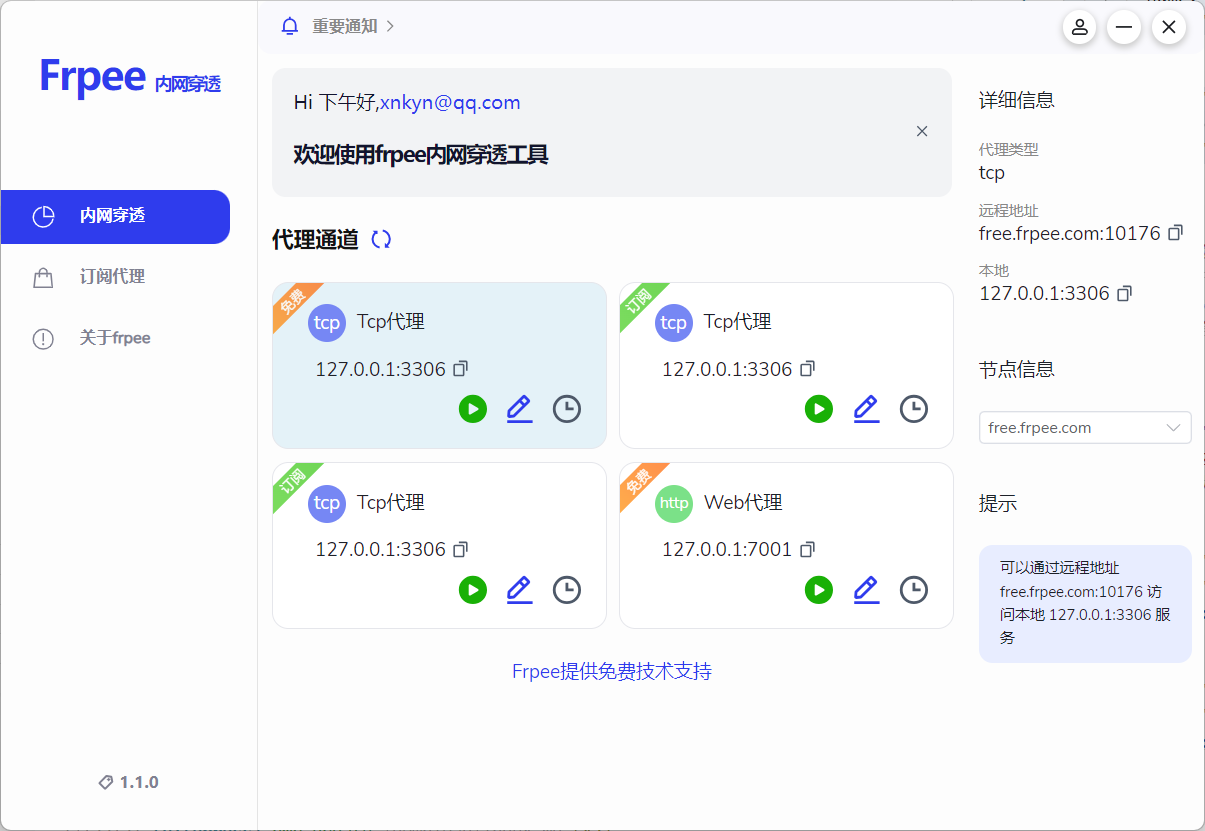Open clock icon on 免费 Tcp代理 card
This screenshot has height=831, width=1205.
coord(567,408)
